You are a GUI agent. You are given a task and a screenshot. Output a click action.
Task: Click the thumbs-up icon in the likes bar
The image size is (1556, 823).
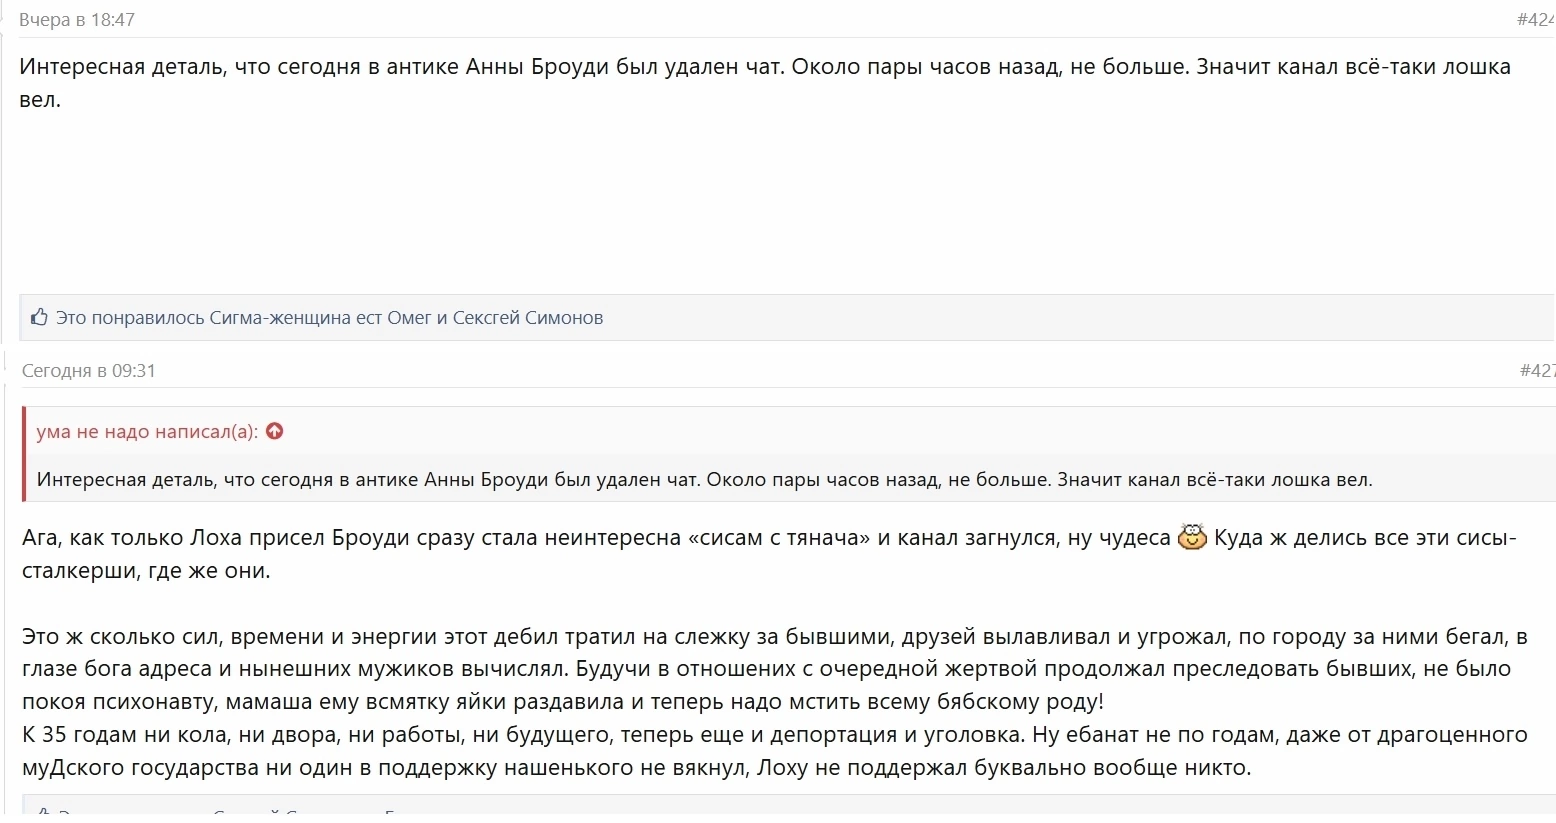(x=39, y=318)
